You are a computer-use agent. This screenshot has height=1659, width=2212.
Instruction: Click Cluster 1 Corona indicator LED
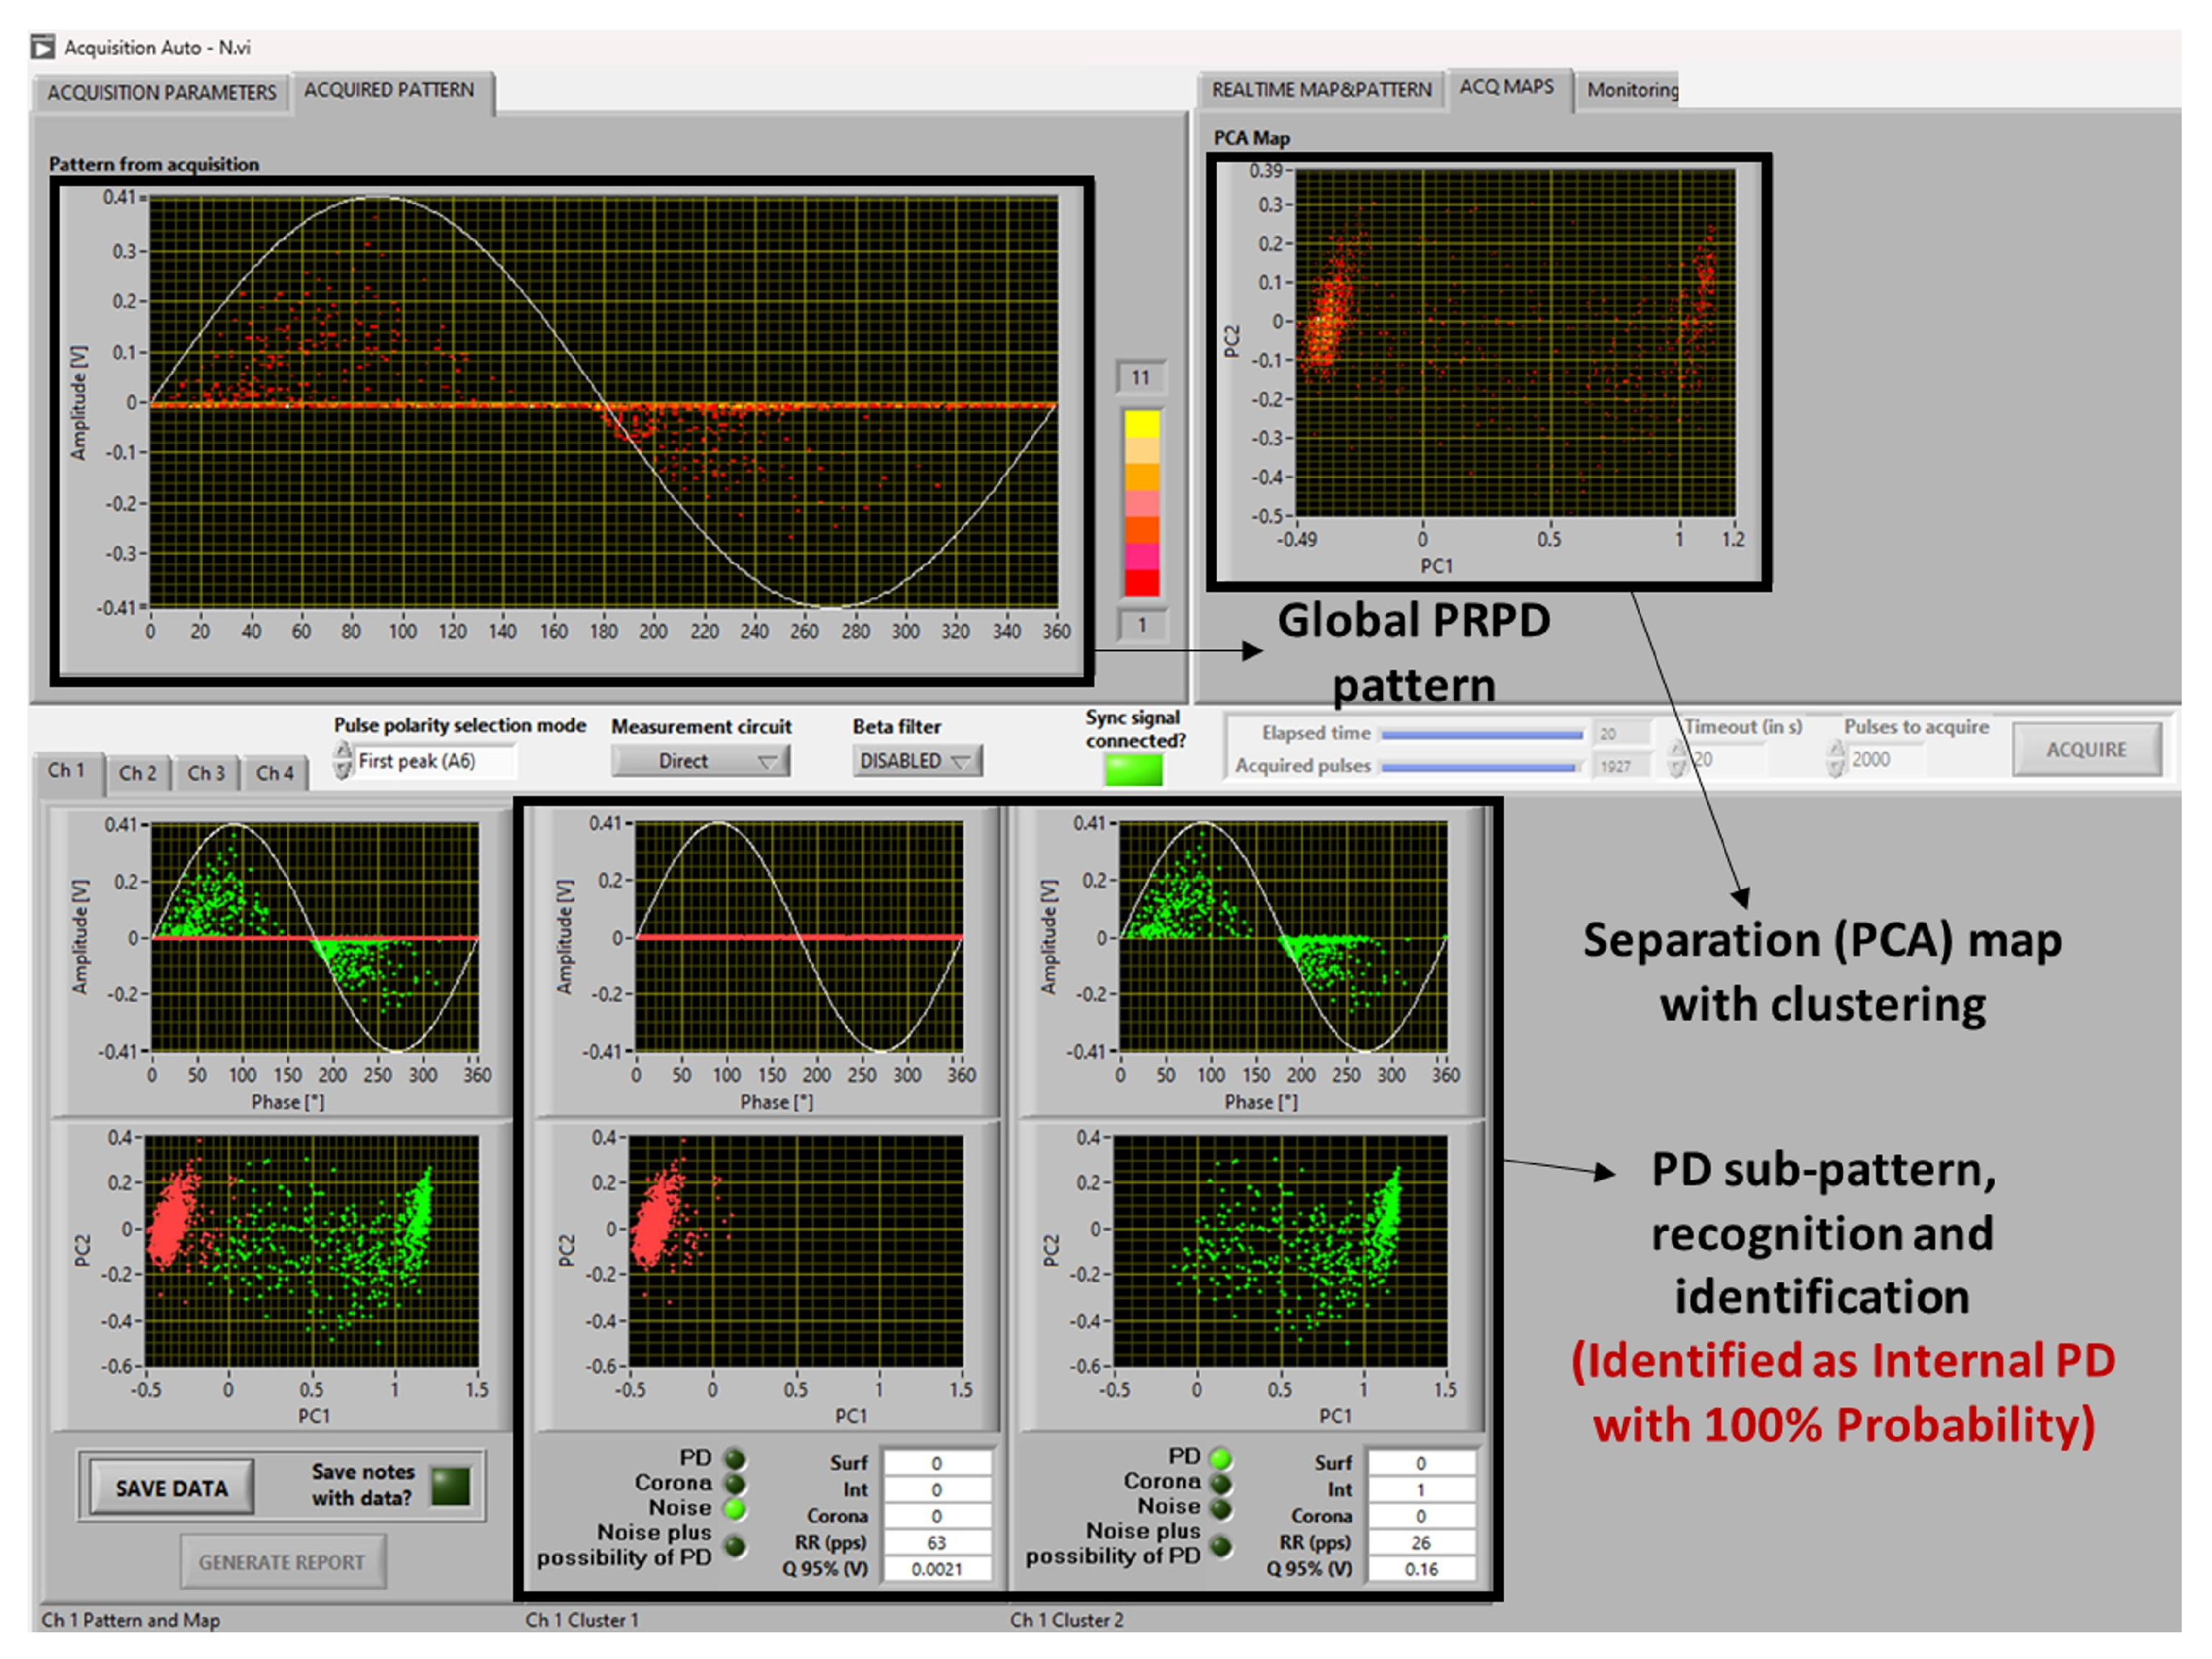point(735,1483)
